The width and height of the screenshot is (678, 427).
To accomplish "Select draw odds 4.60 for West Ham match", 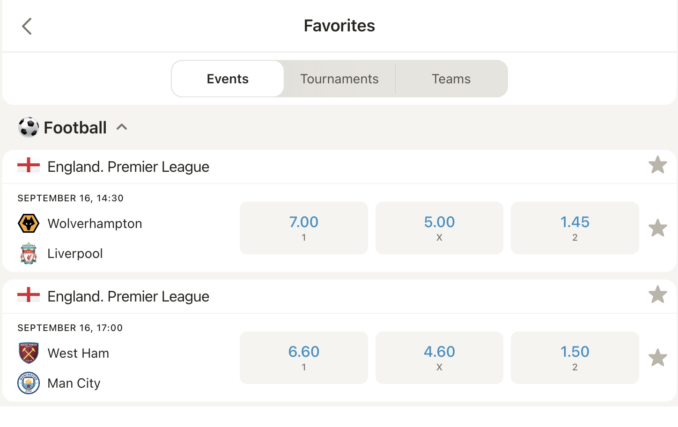I will point(439,358).
